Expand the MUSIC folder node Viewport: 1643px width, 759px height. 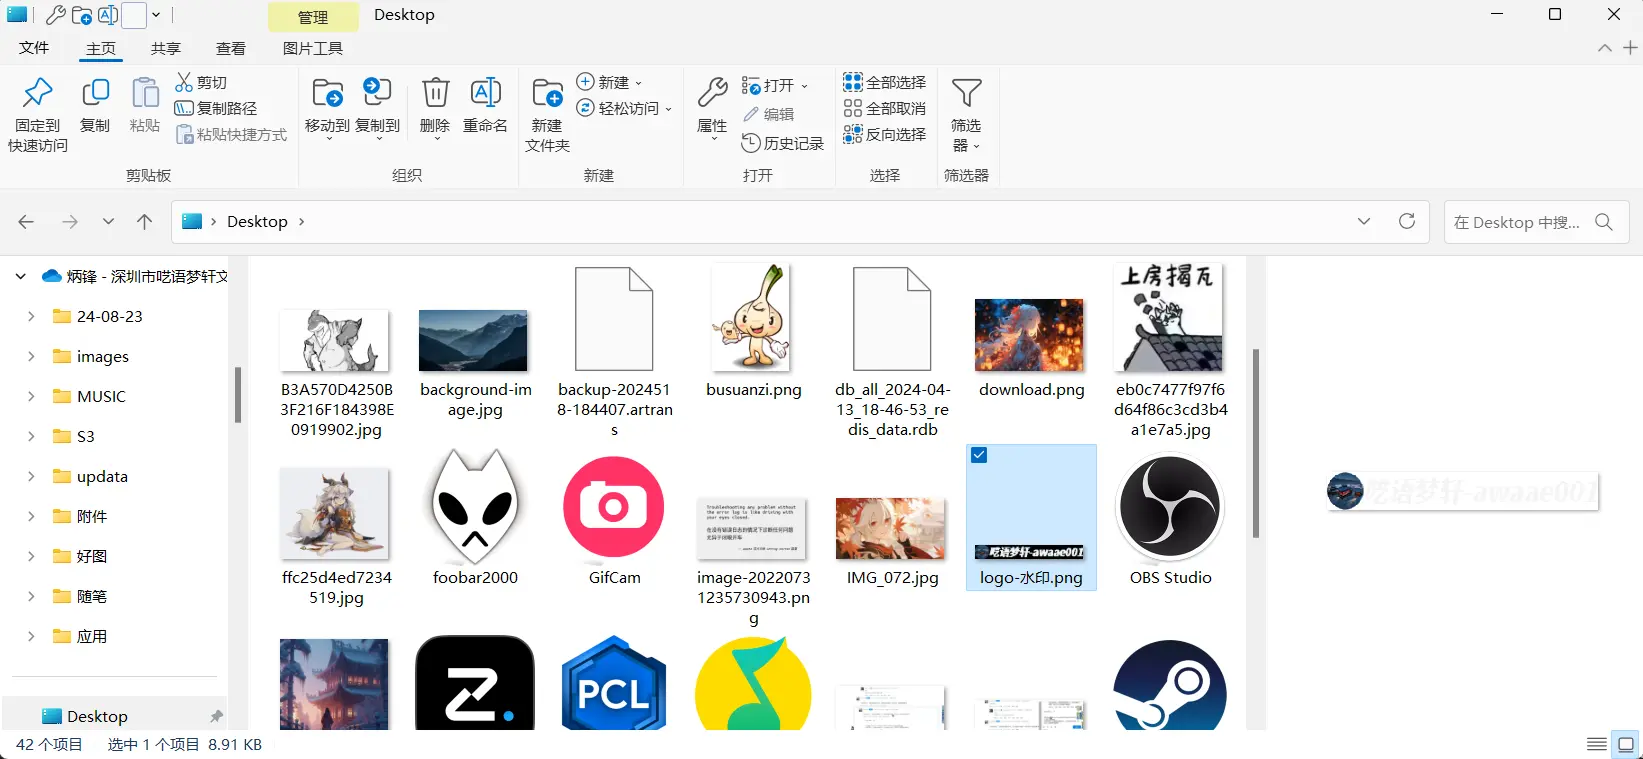pyautogui.click(x=31, y=396)
